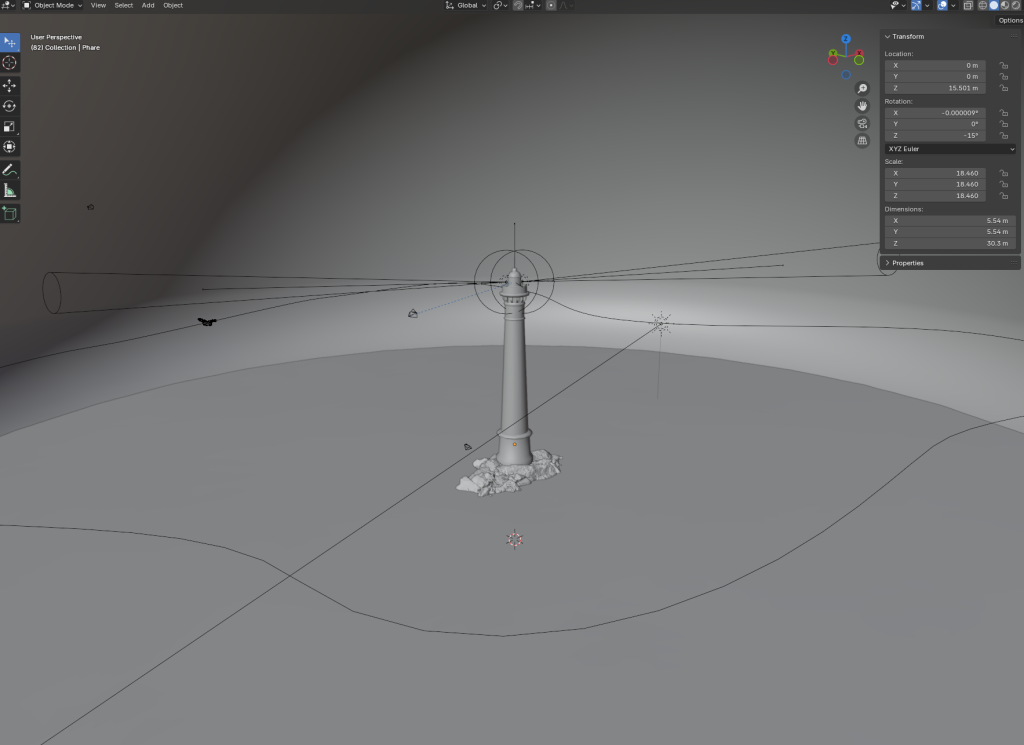
Task: Expand the Properties panel section
Action: pyautogui.click(x=907, y=263)
